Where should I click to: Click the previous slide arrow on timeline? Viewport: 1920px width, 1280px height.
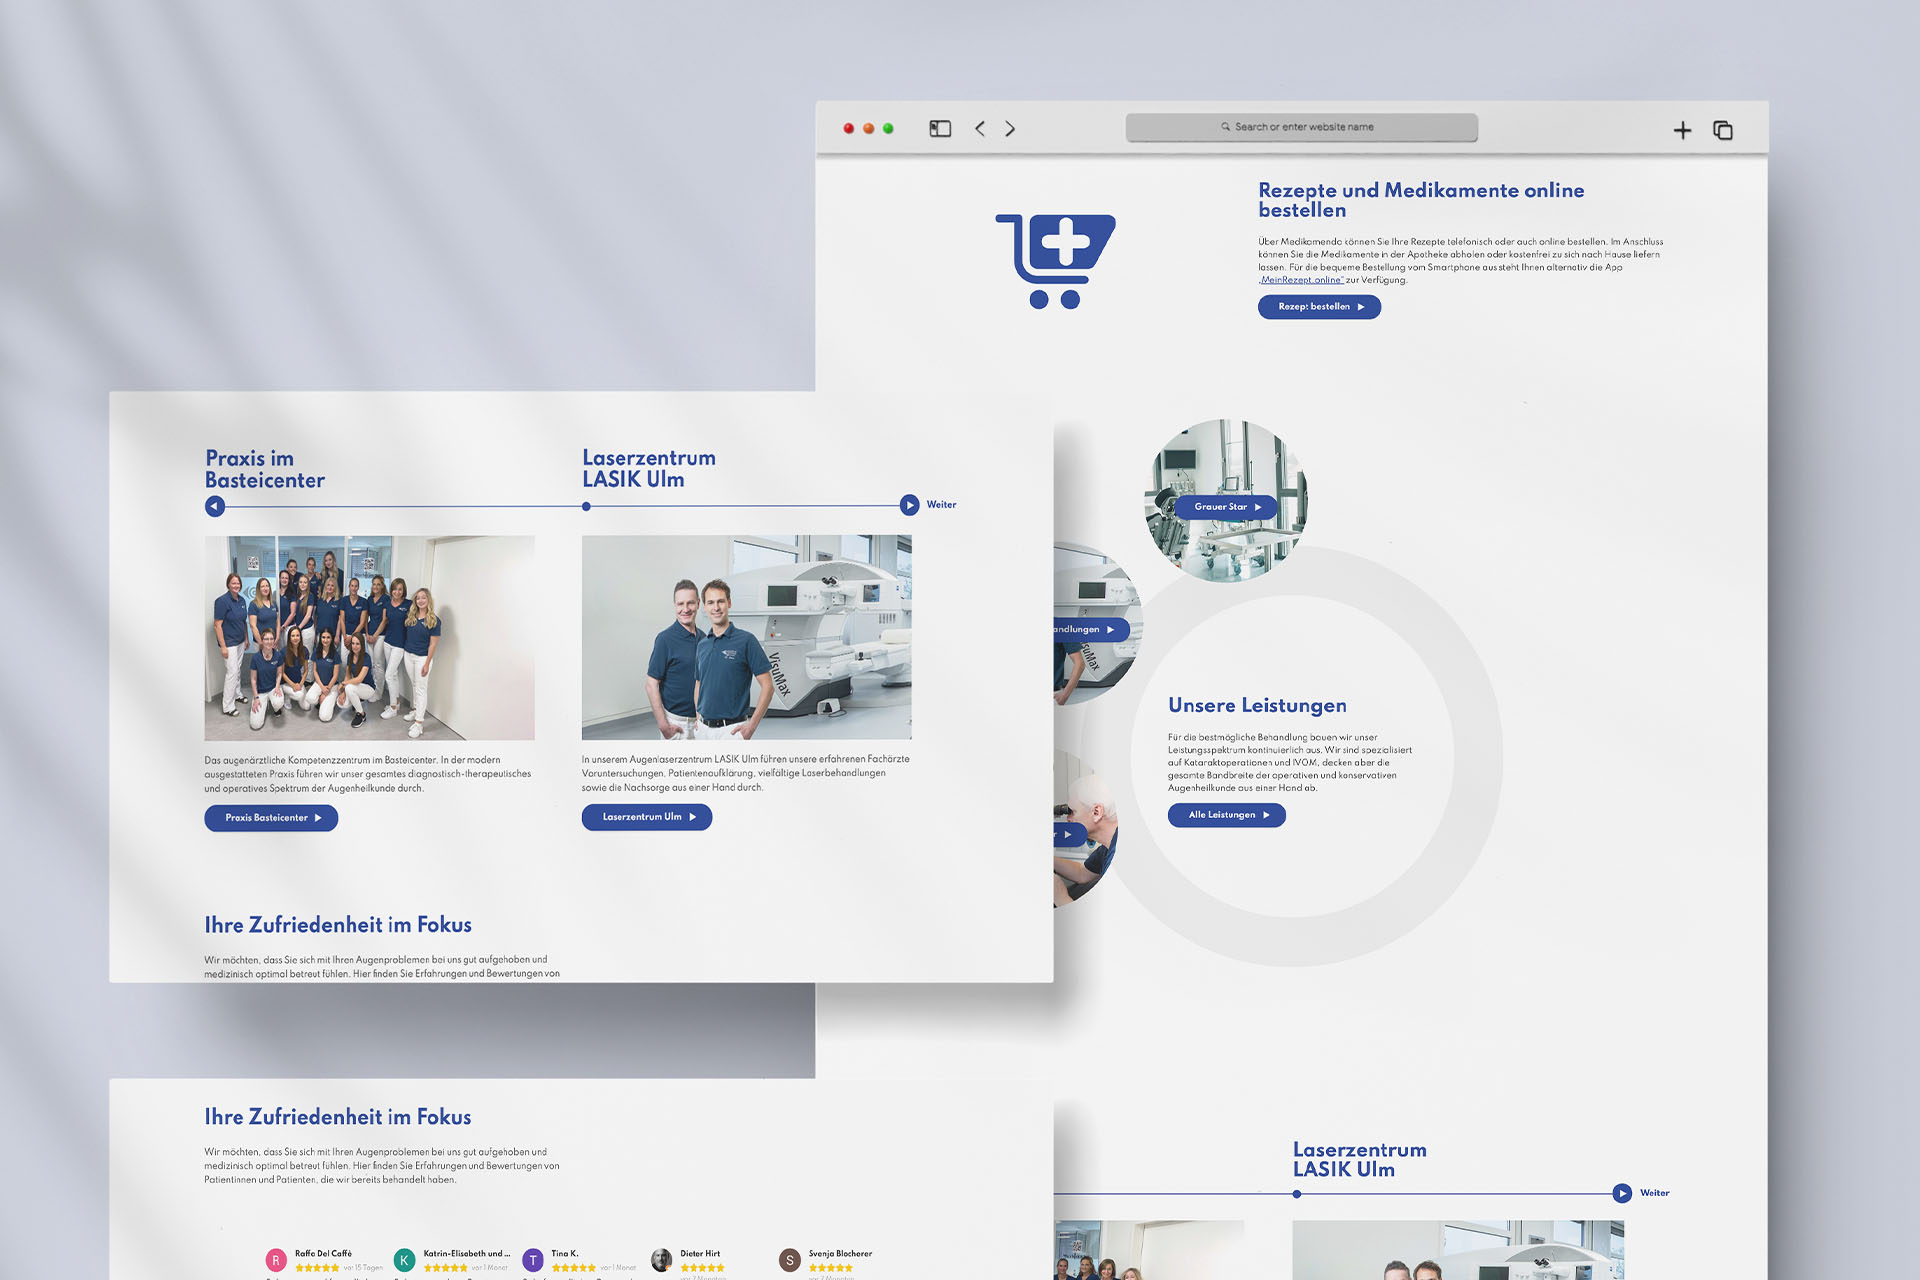coord(214,506)
